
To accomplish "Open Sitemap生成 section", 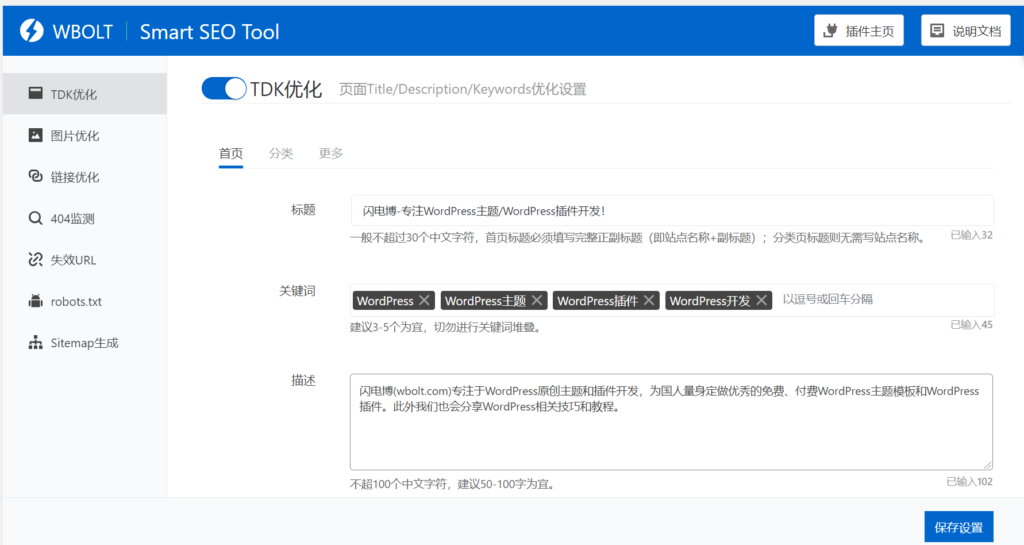I will click(84, 343).
